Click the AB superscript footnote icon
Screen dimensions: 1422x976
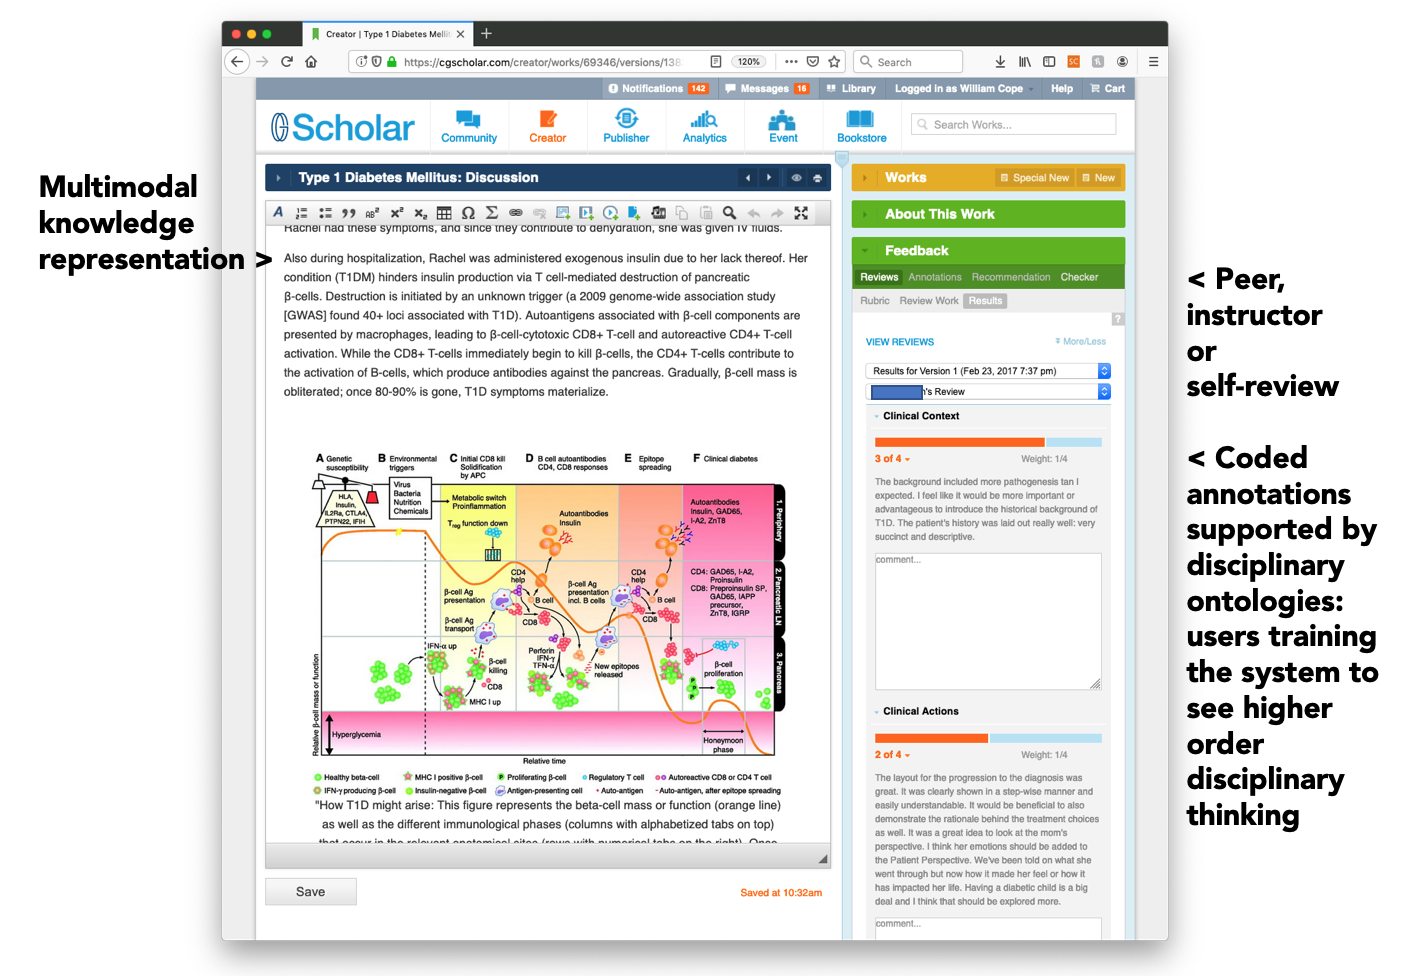click(372, 213)
